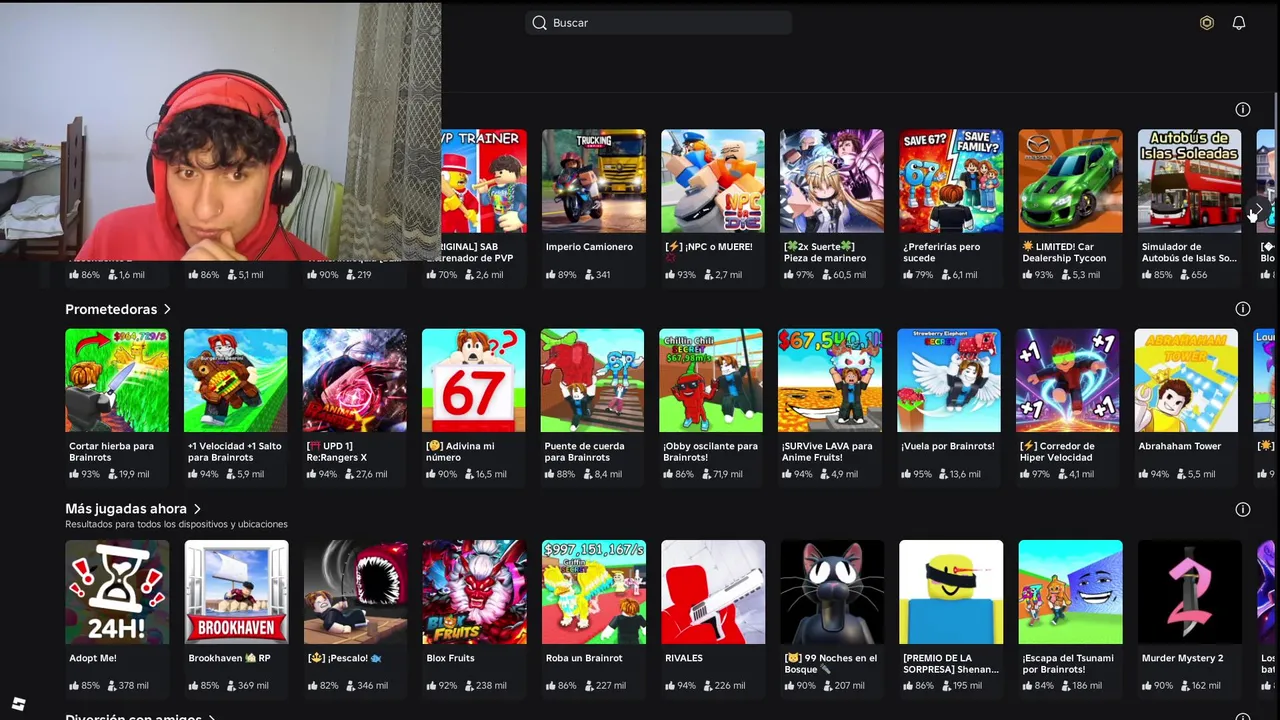Open ¡Pescalo! game thumbnail
1280x720 pixels.
(355, 592)
